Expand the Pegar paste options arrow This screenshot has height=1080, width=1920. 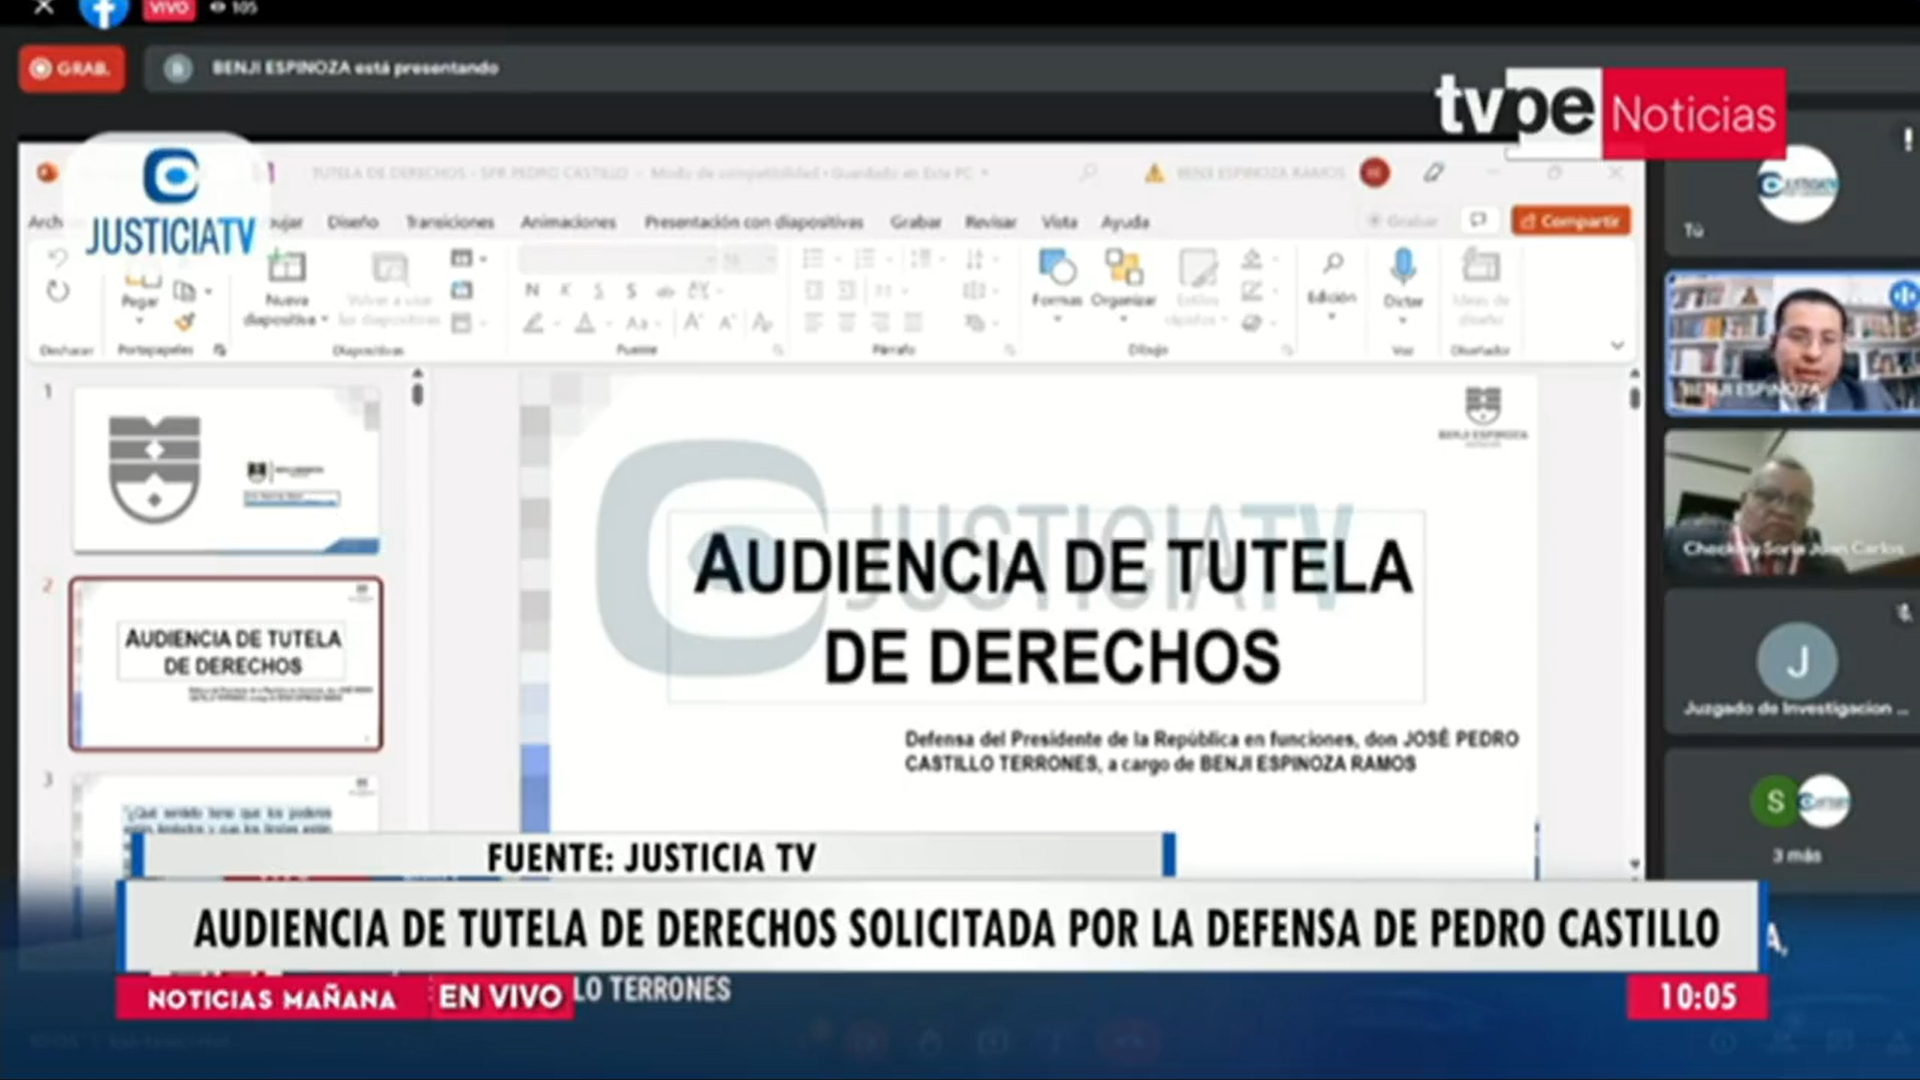point(139,321)
